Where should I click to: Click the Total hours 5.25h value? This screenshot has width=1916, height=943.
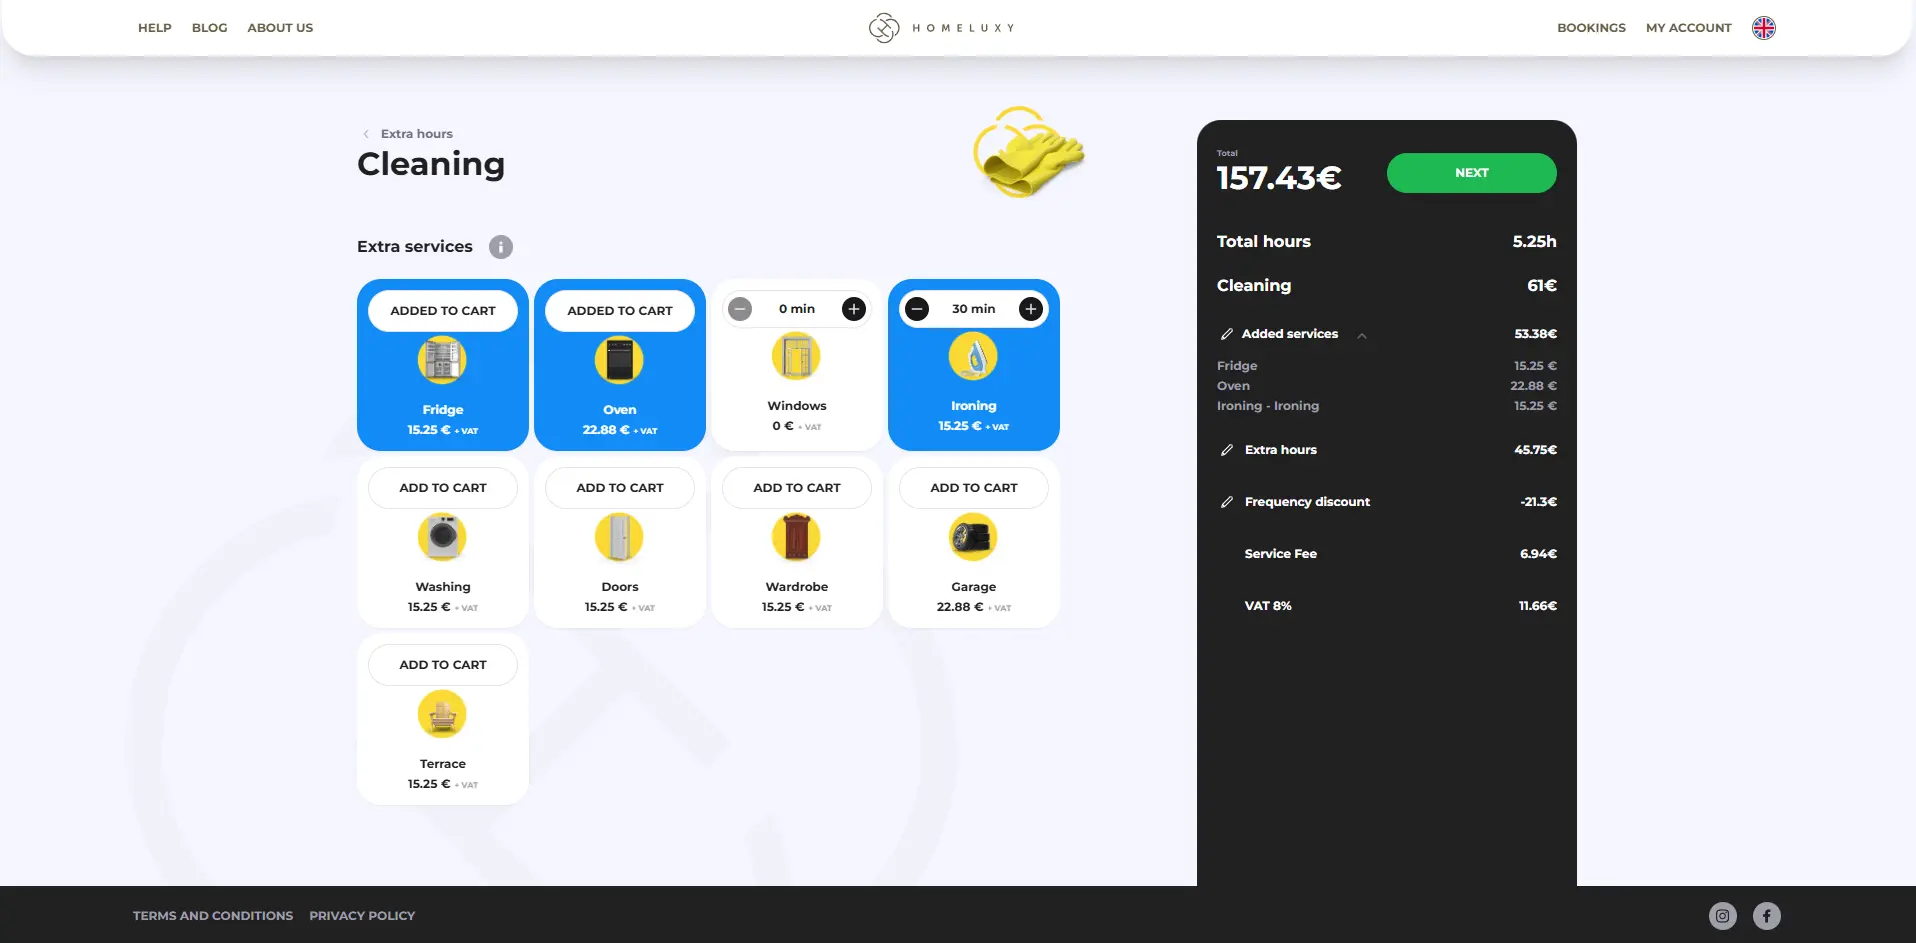1534,242
